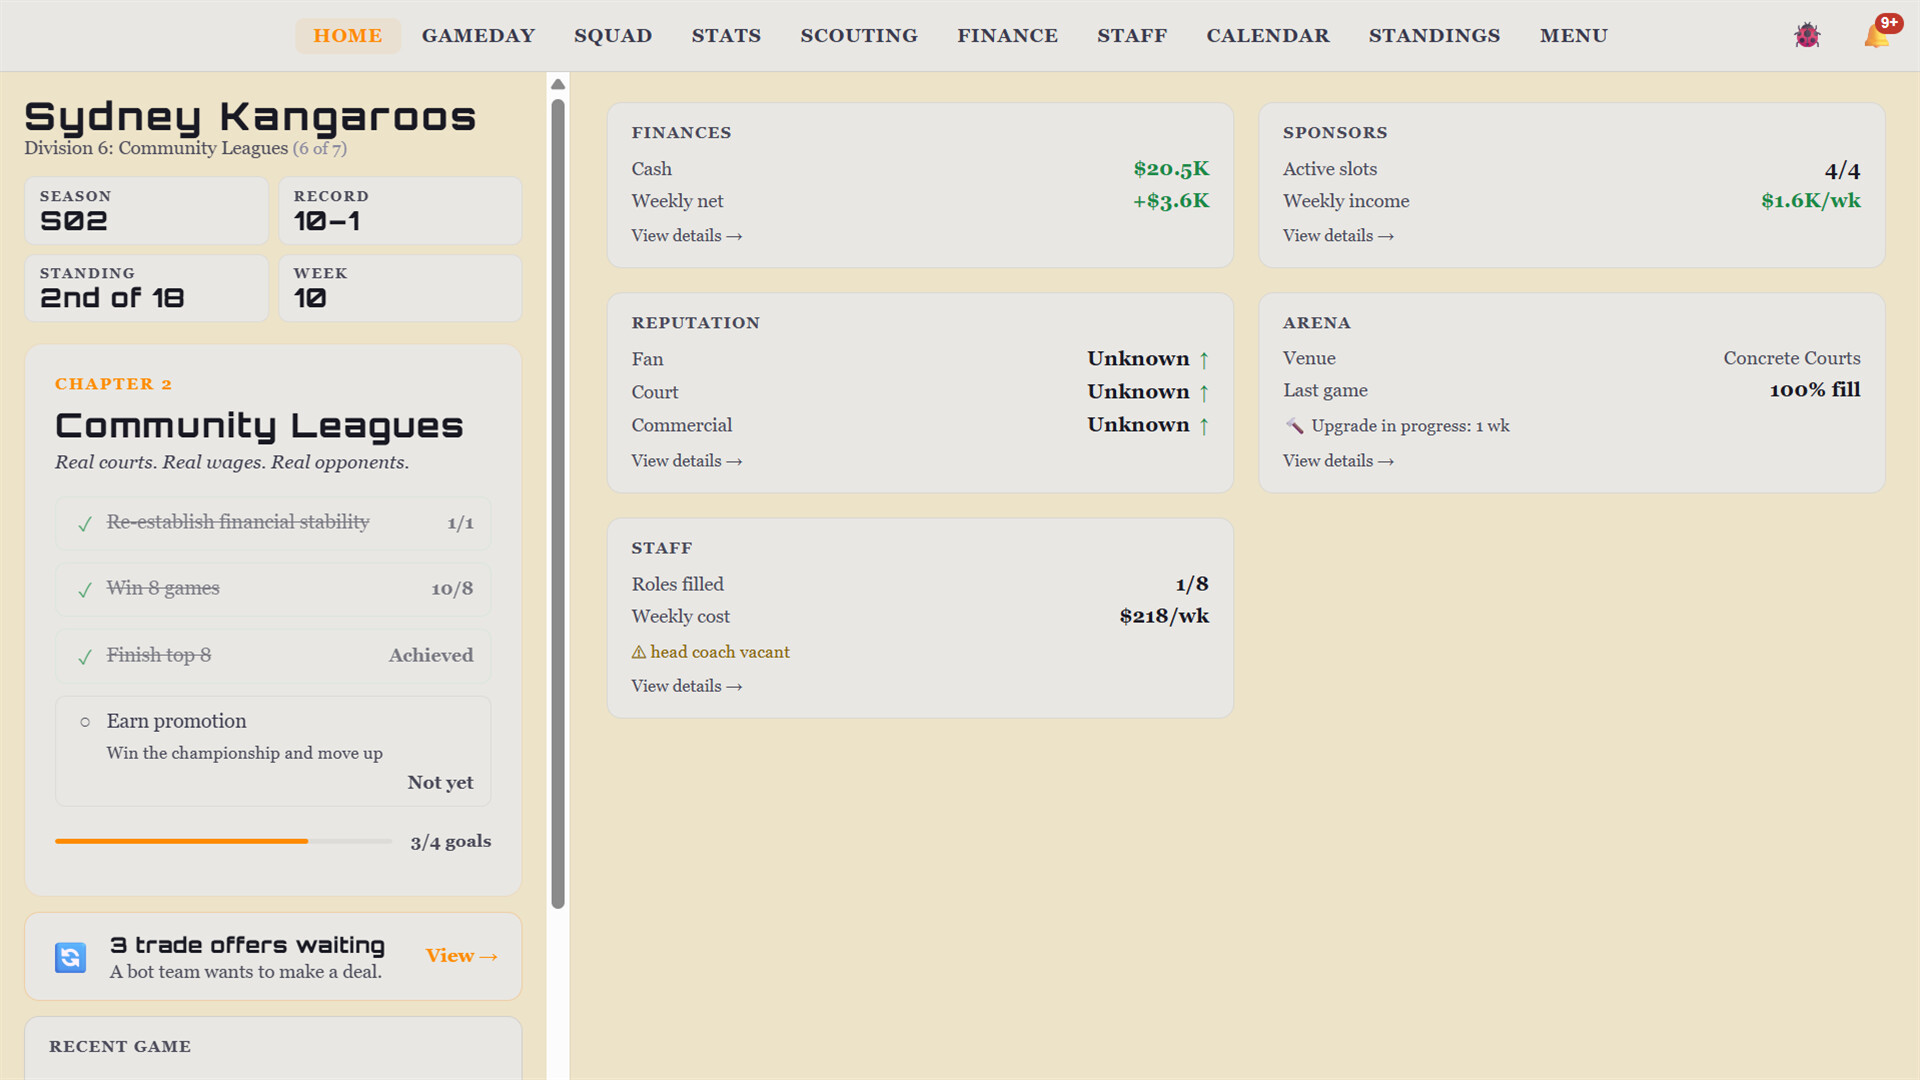Screen dimensions: 1920x1080
Task: Open the Stats tab
Action: tap(726, 35)
